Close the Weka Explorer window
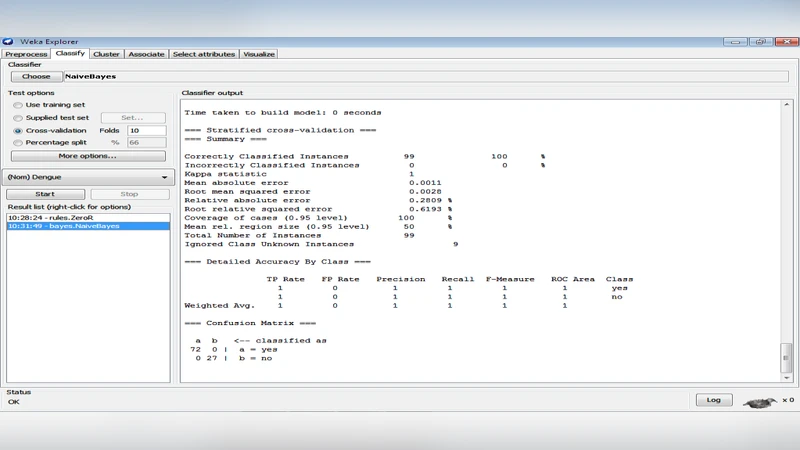The image size is (800, 450). (x=785, y=42)
